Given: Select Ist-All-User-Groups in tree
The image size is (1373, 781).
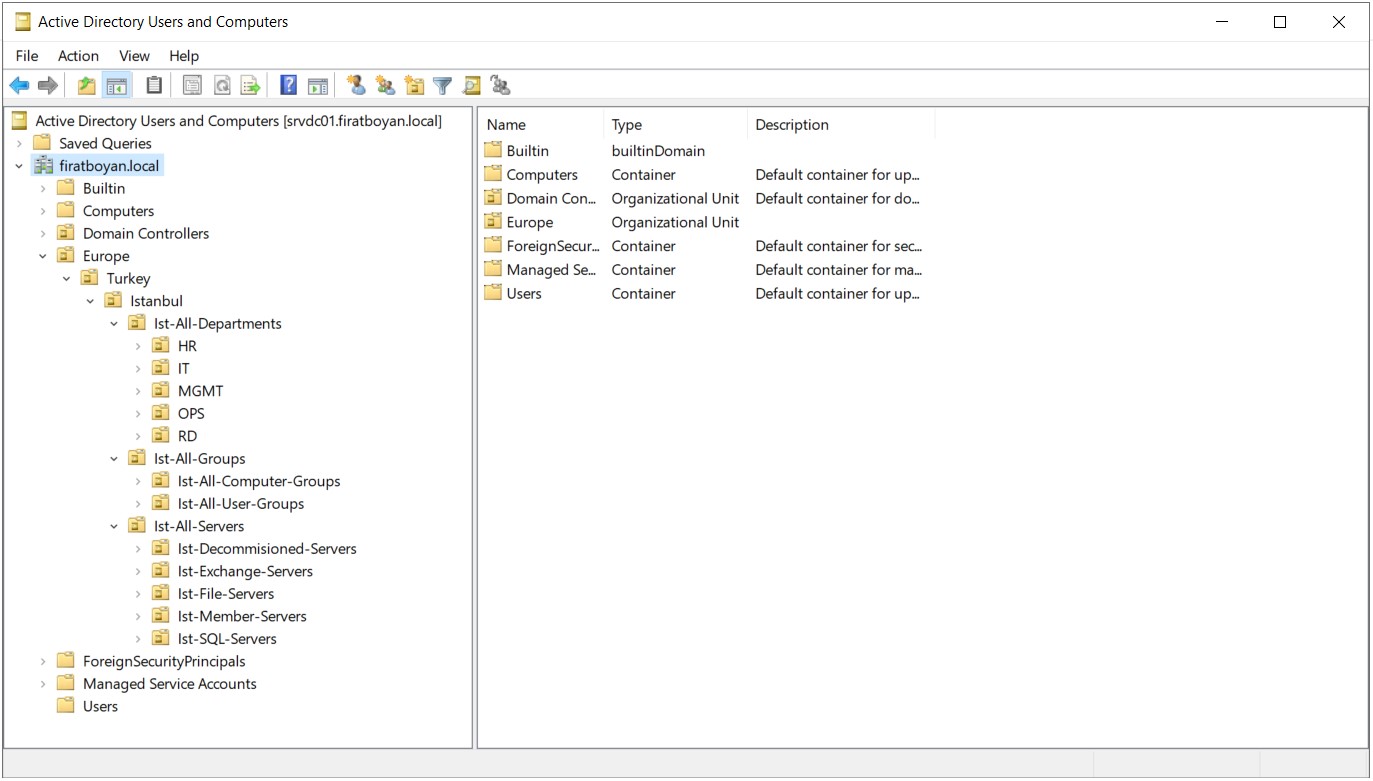Looking at the screenshot, I should [241, 504].
